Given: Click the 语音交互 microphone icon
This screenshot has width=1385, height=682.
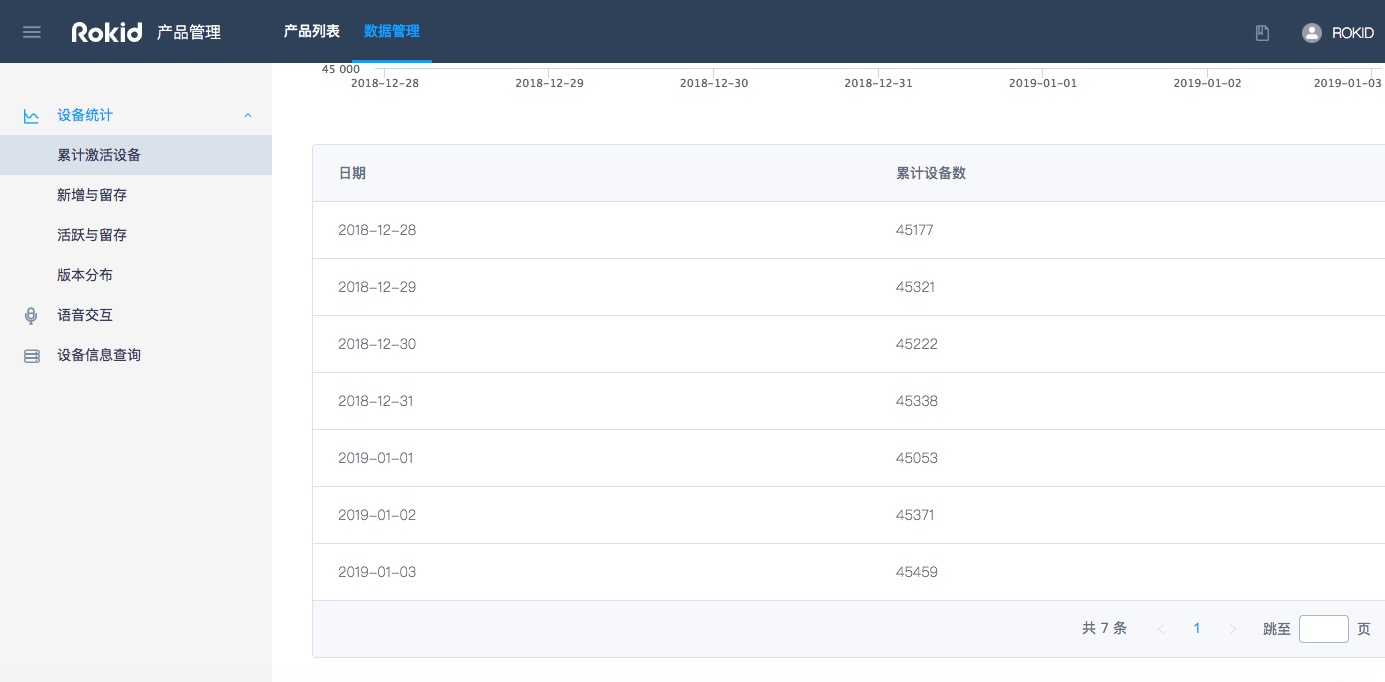Looking at the screenshot, I should click(x=32, y=316).
